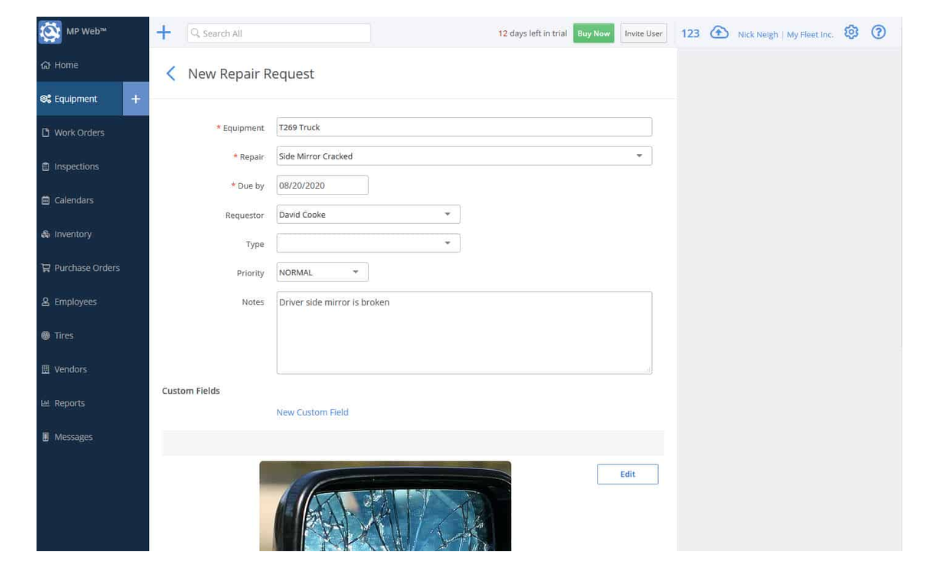The height and width of the screenshot is (563, 938).
Task: Click the New Custom Field link
Action: 312,412
